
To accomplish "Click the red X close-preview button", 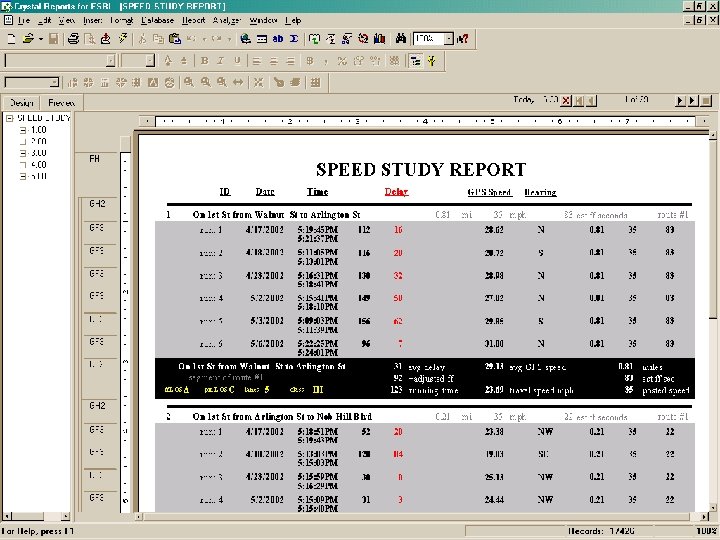I will point(566,100).
